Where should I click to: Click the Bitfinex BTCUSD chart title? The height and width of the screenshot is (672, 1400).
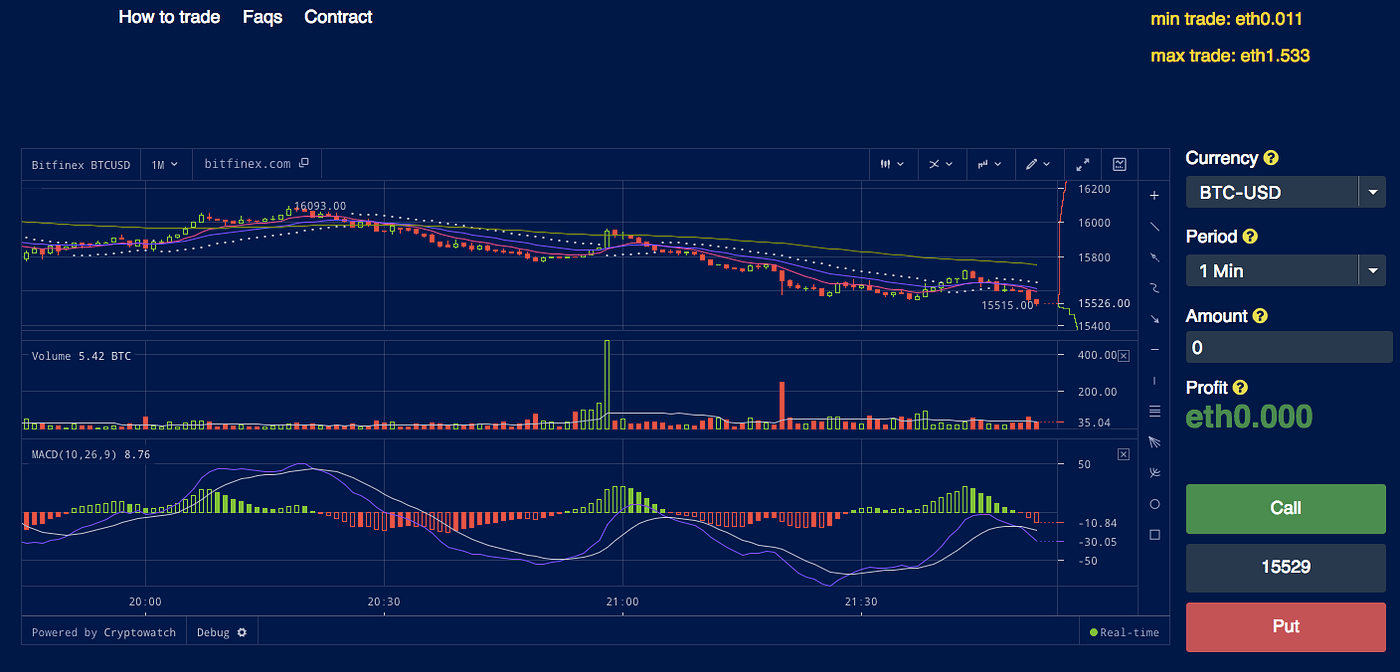pyautogui.click(x=80, y=164)
